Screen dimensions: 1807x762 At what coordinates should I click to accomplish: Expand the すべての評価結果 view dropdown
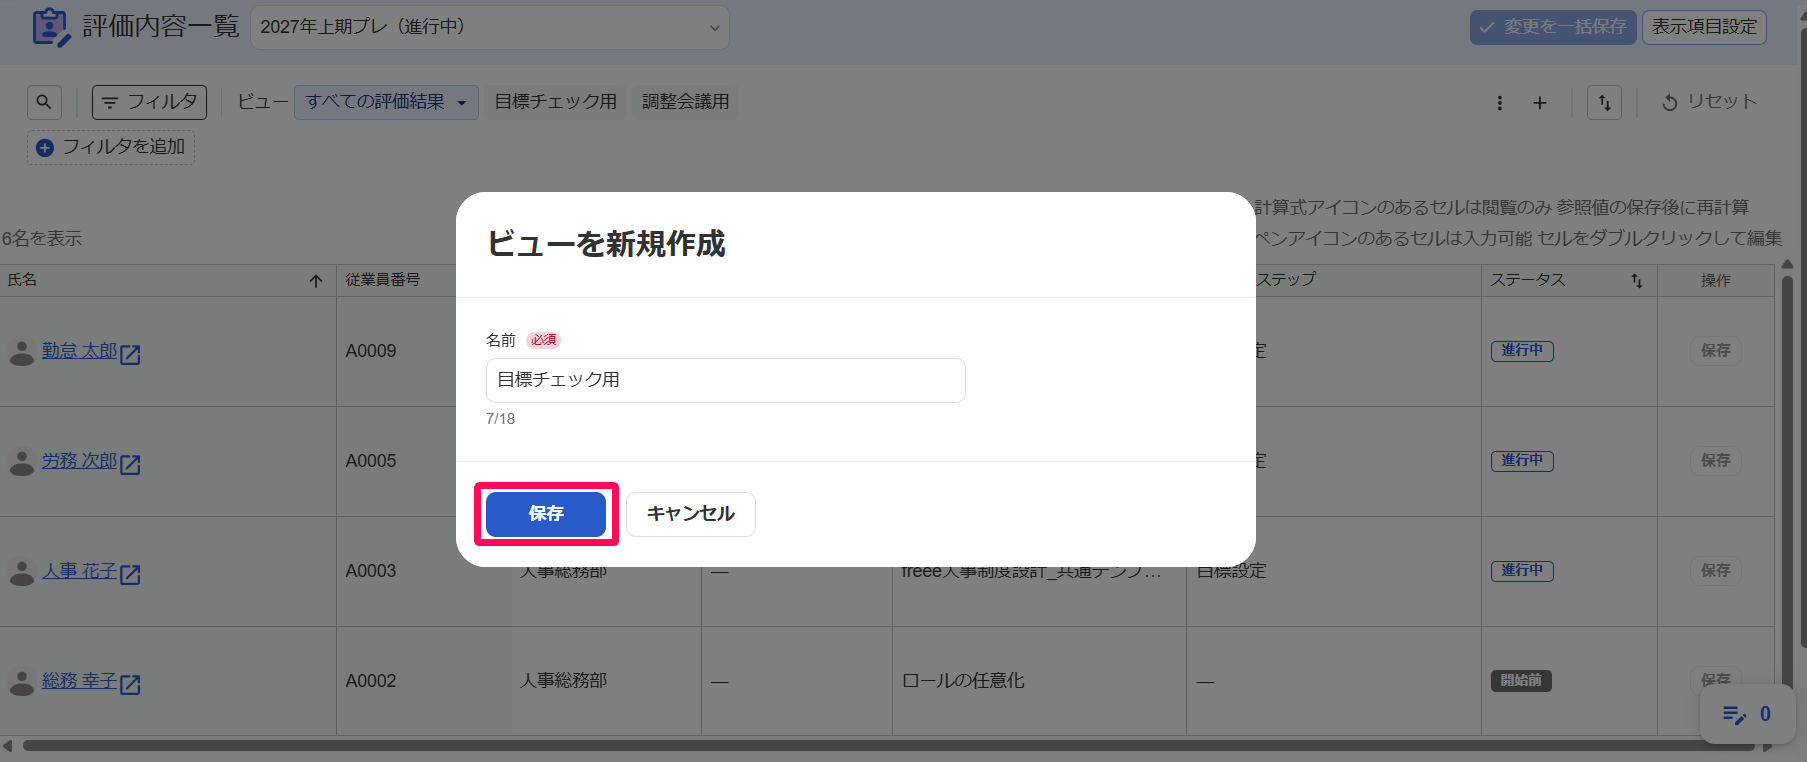(x=387, y=102)
